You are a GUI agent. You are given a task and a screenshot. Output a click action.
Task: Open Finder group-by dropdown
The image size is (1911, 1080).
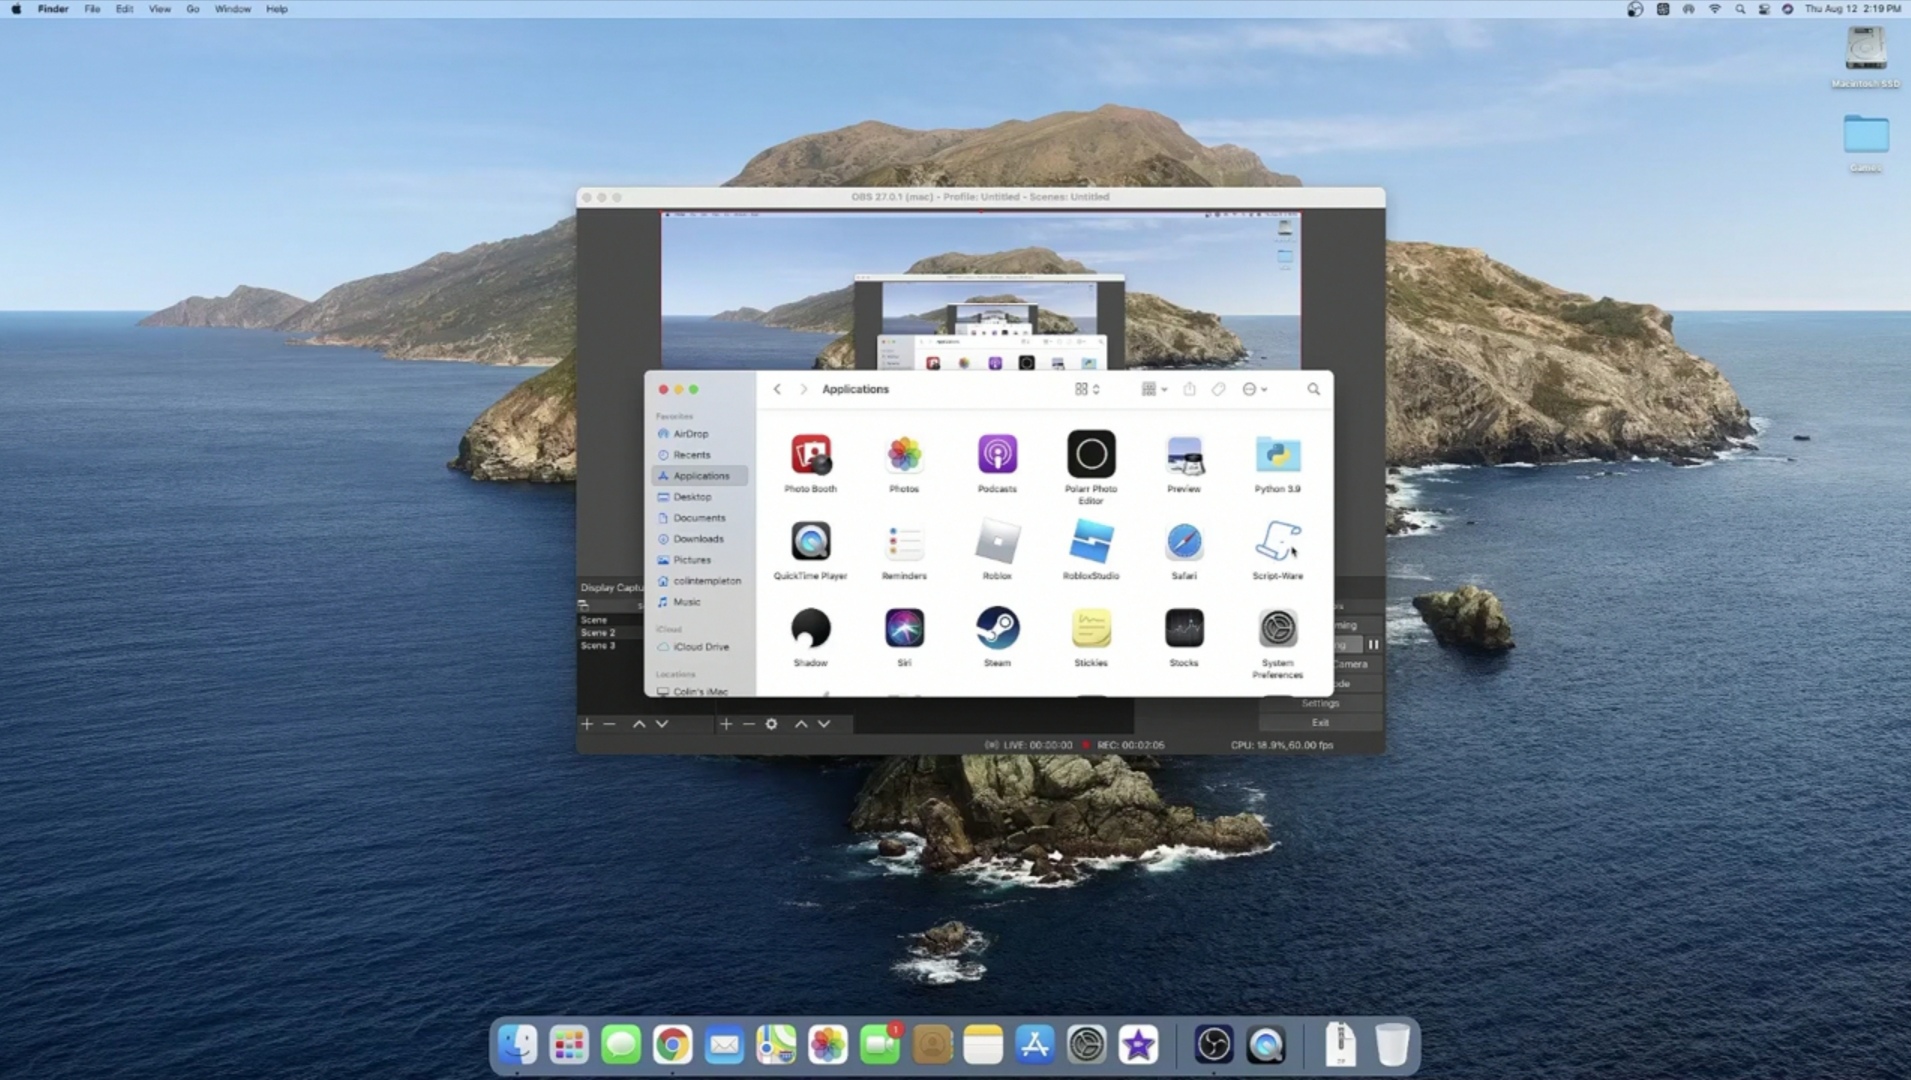point(1154,389)
